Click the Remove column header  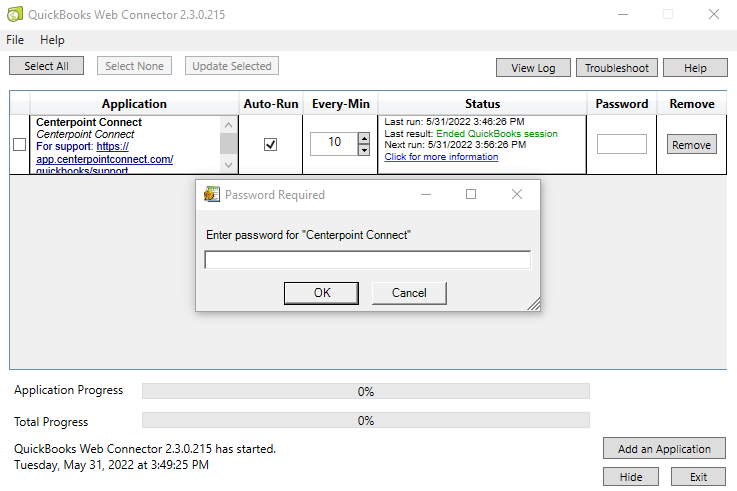pyautogui.click(x=691, y=103)
